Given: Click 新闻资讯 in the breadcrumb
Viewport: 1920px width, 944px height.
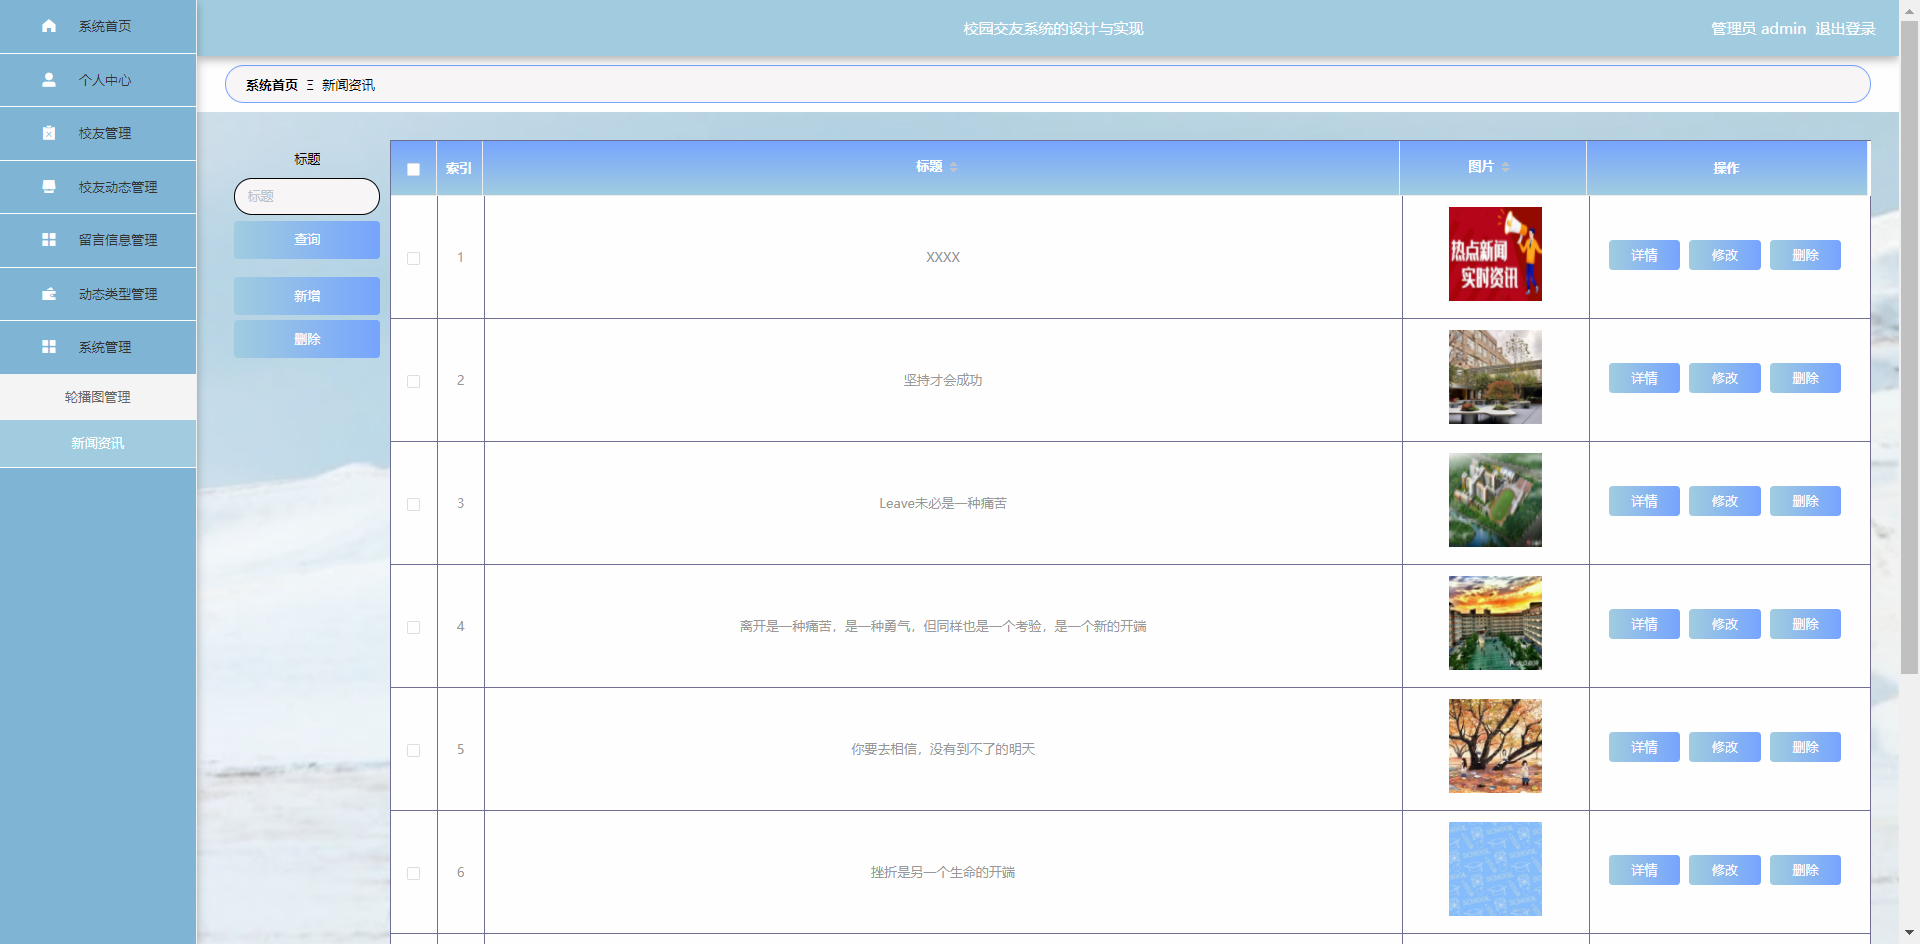Looking at the screenshot, I should click(348, 85).
